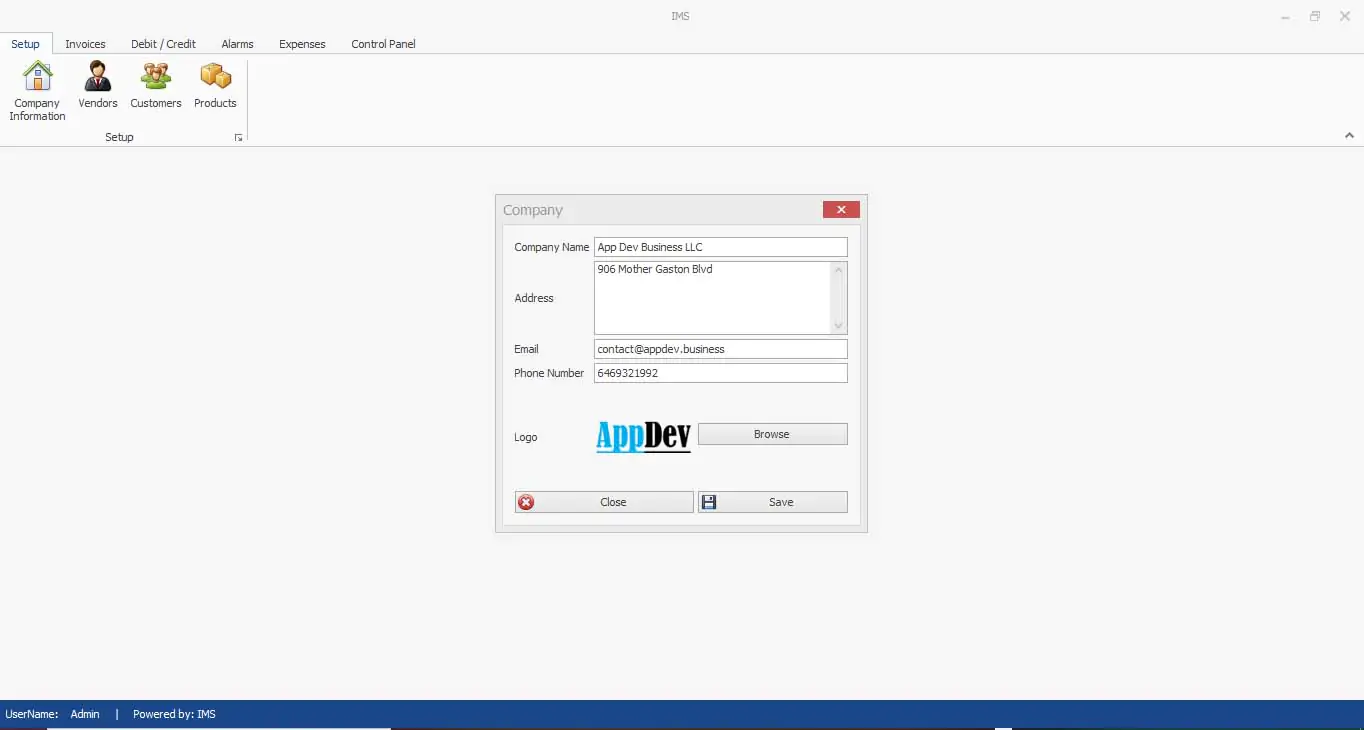Open Company Information setup icon
1364x730 pixels.
(37, 90)
